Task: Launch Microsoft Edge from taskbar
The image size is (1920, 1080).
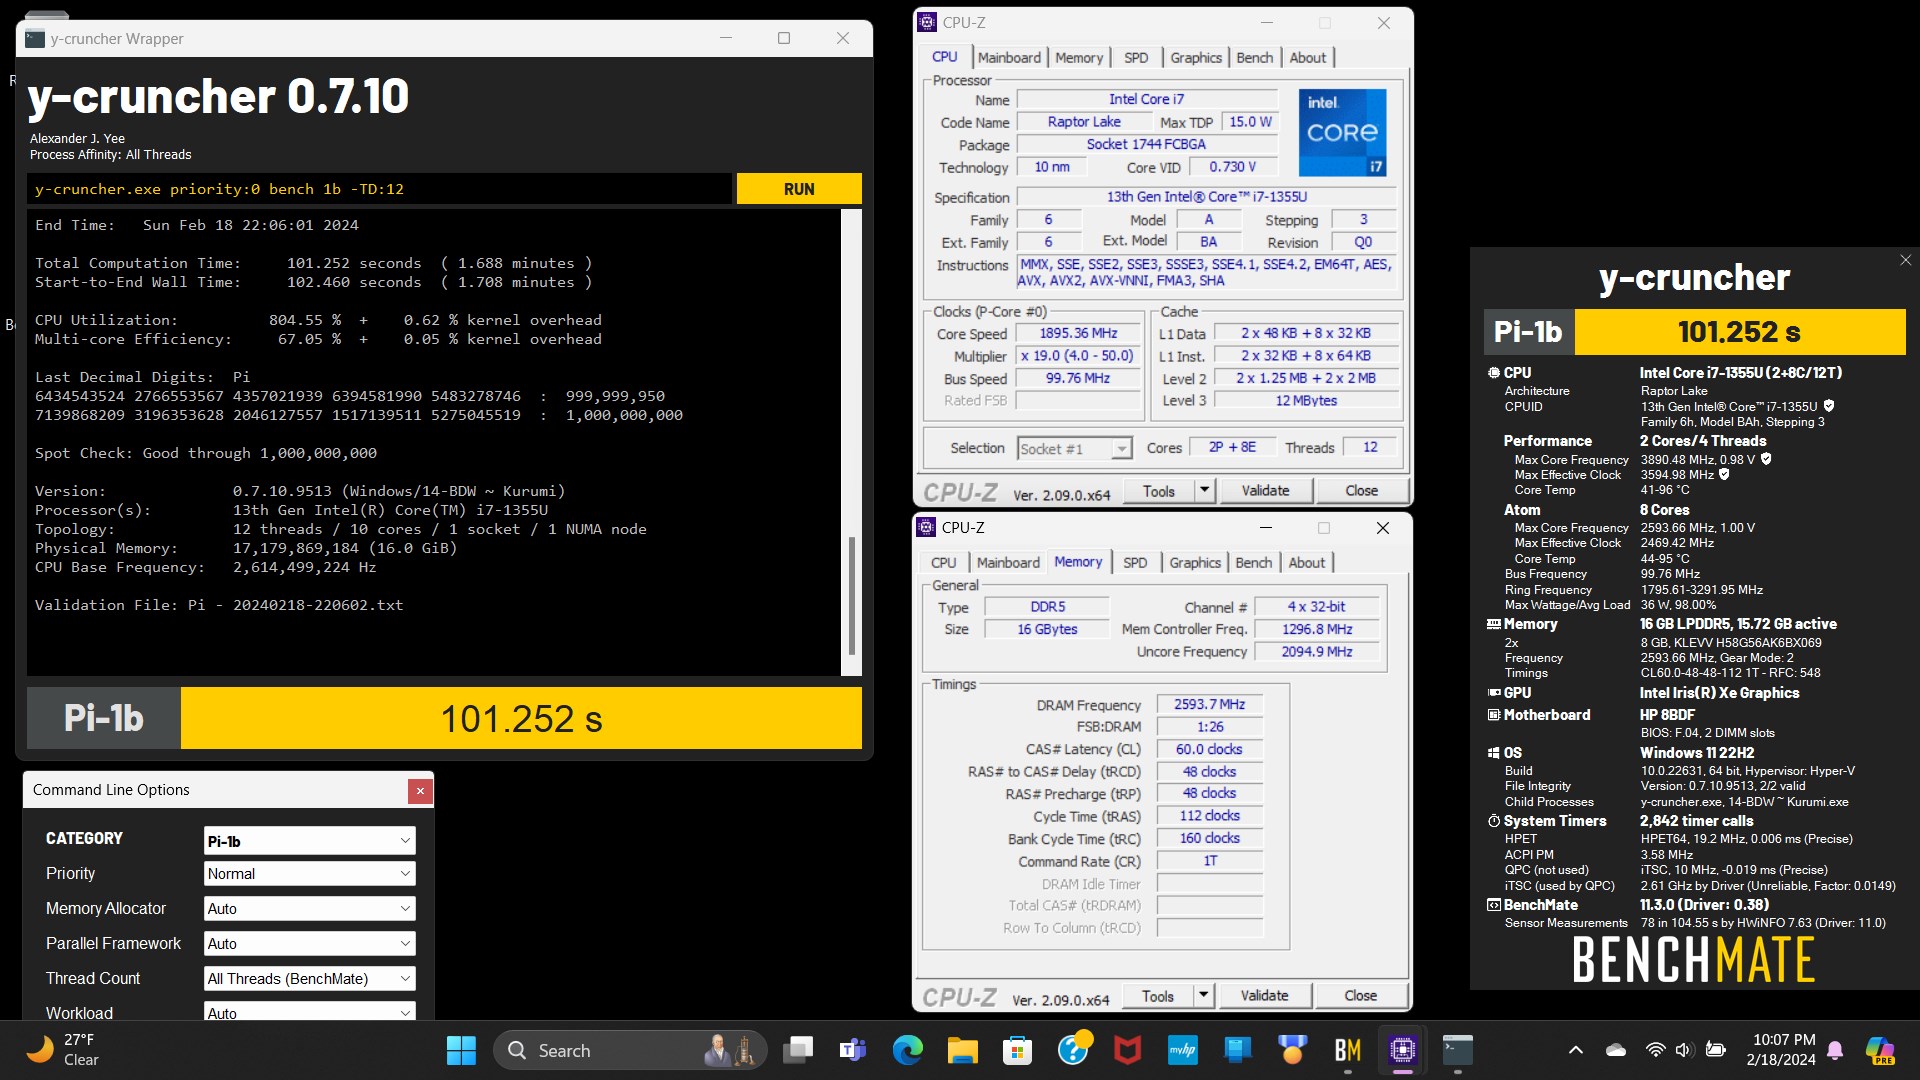Action: point(907,1051)
